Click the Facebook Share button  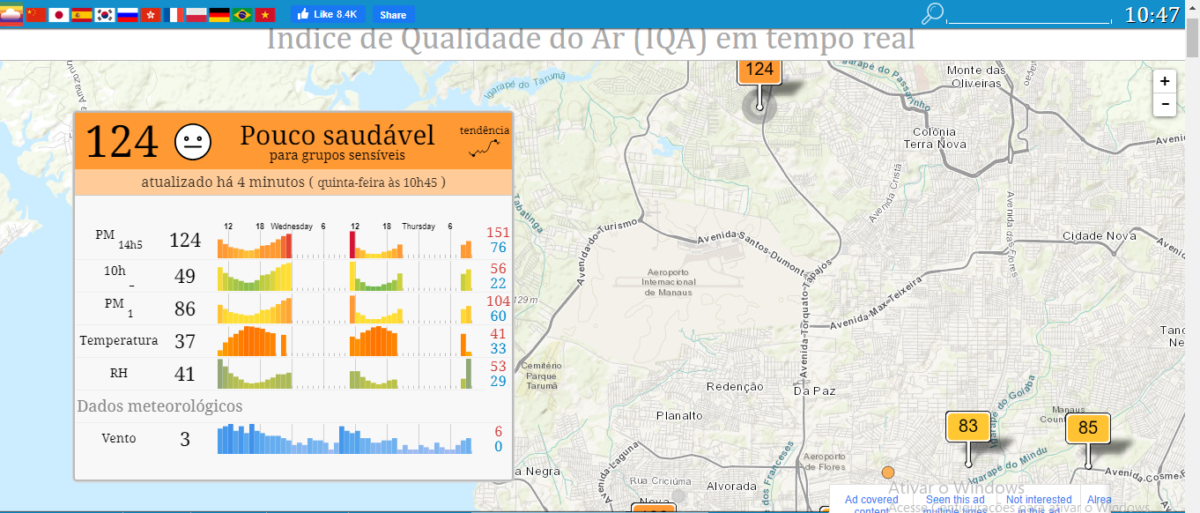coord(393,15)
